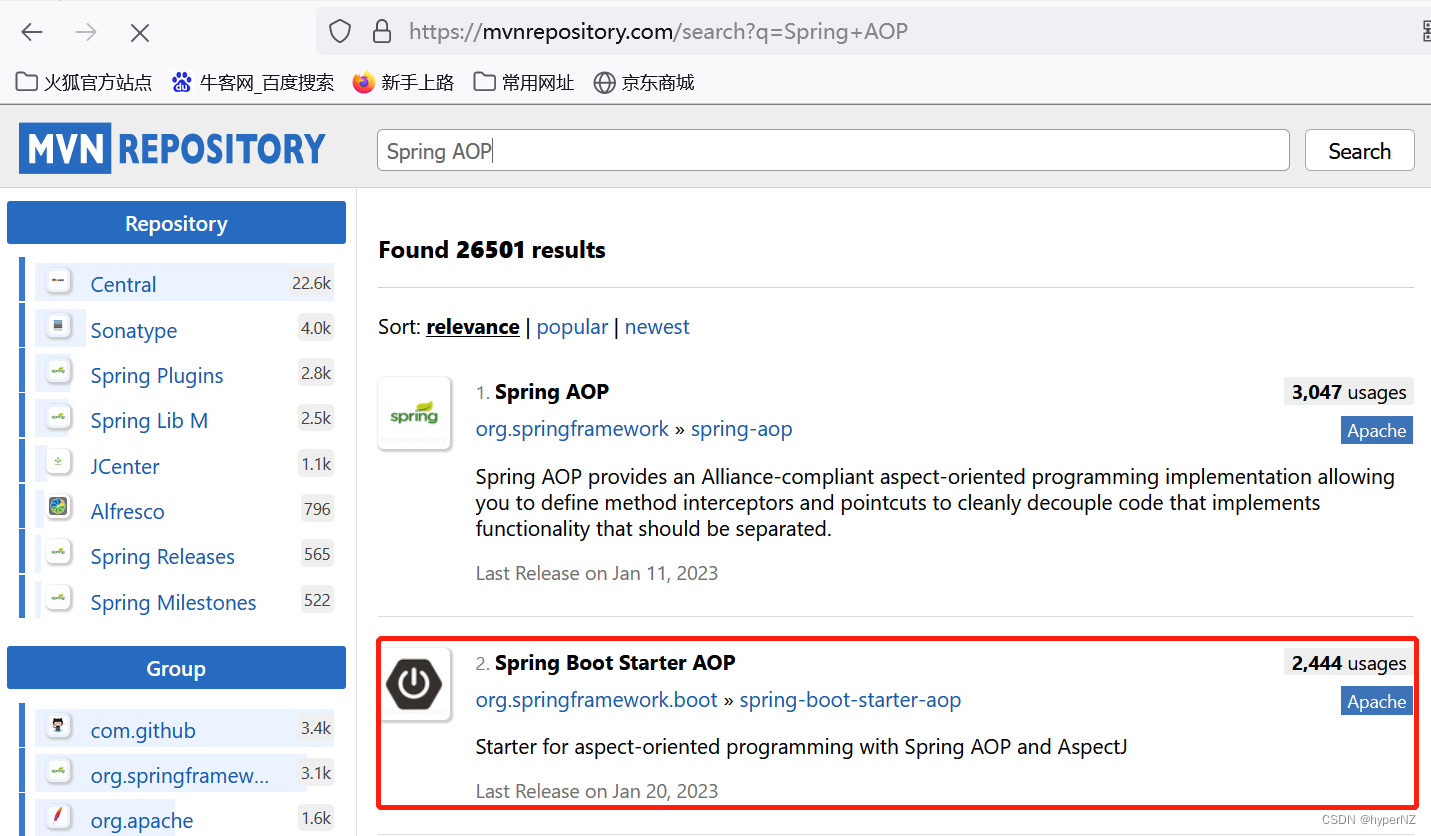Image resolution: width=1431 pixels, height=836 pixels.
Task: Open the Spring Releases link
Action: click(163, 557)
